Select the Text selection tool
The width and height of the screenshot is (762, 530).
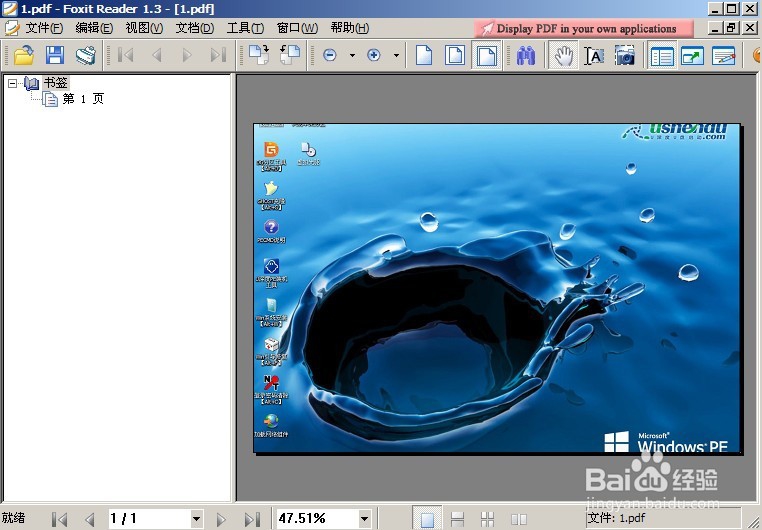594,56
